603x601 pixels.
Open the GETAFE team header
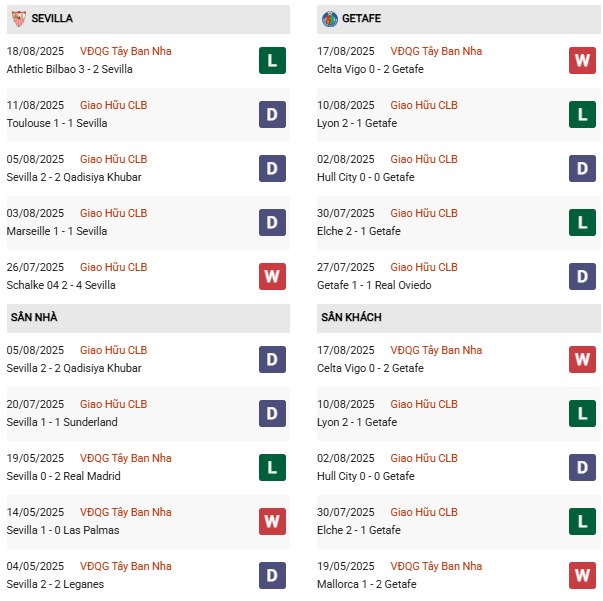click(458, 19)
